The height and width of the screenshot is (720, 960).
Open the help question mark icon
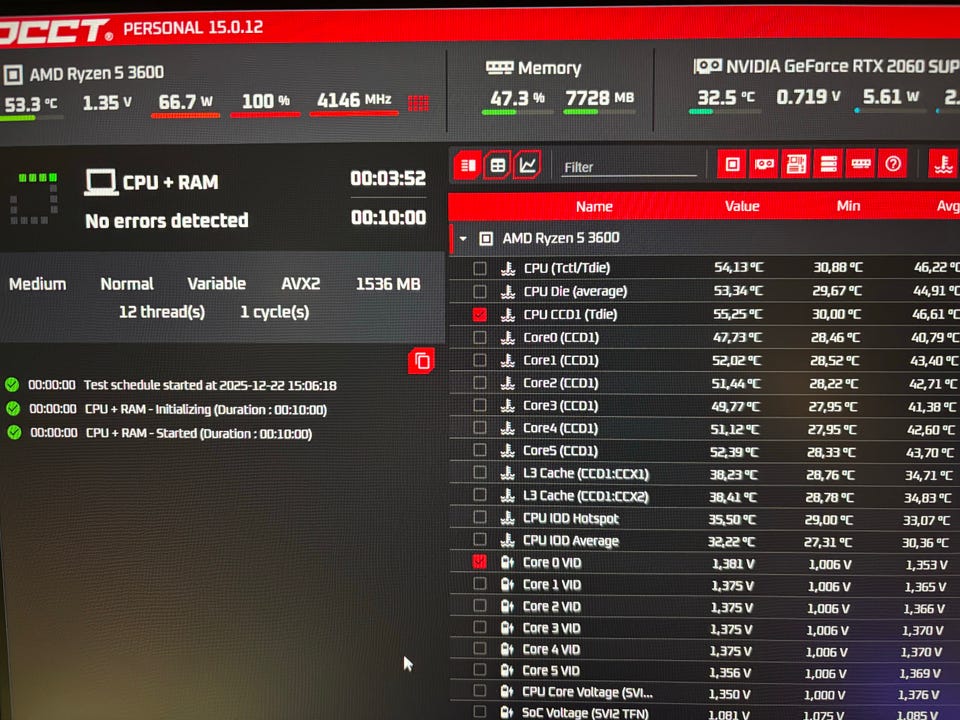(893, 164)
